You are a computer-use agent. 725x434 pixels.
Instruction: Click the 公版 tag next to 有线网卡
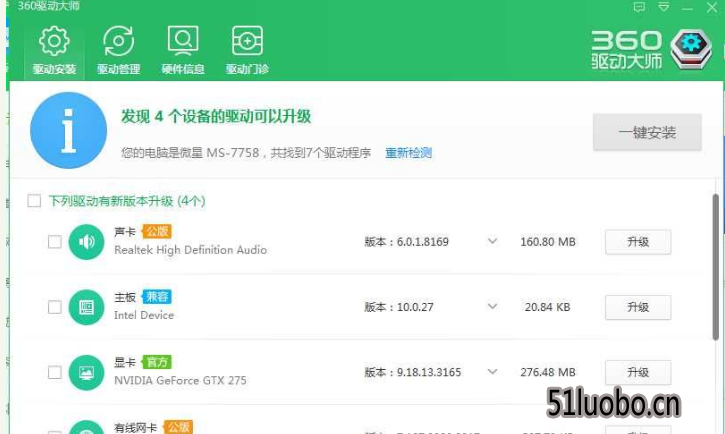click(x=178, y=427)
